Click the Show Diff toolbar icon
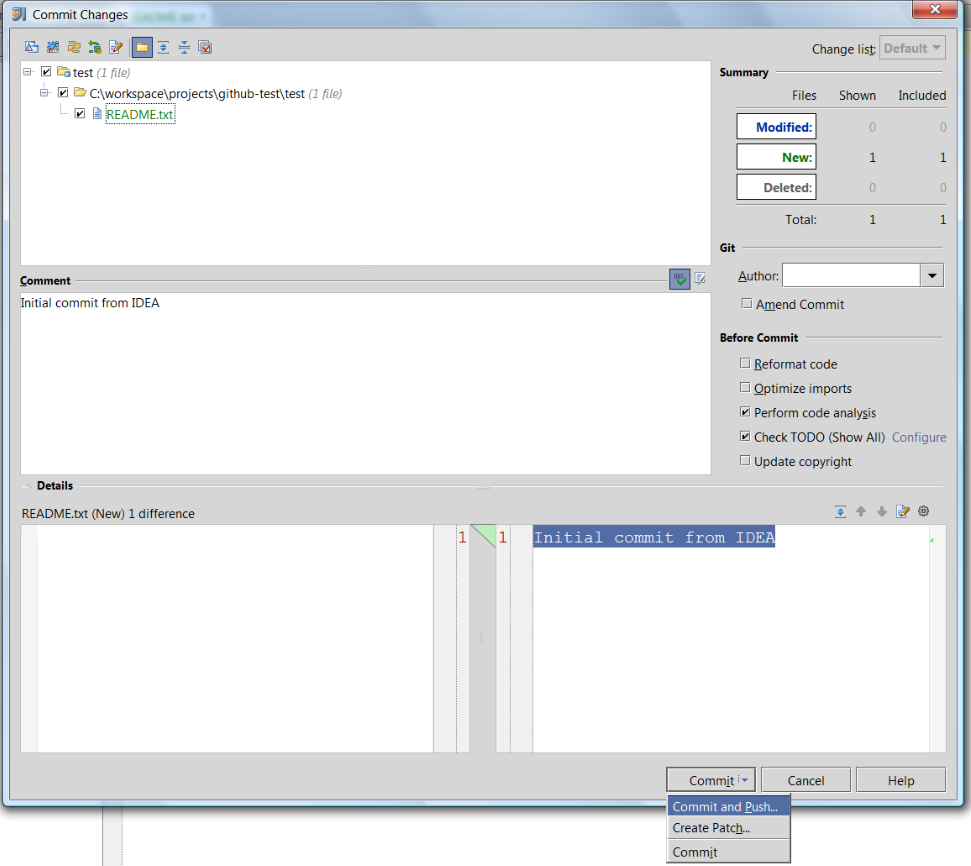Viewport: 971px width, 866px height. (x=32, y=47)
